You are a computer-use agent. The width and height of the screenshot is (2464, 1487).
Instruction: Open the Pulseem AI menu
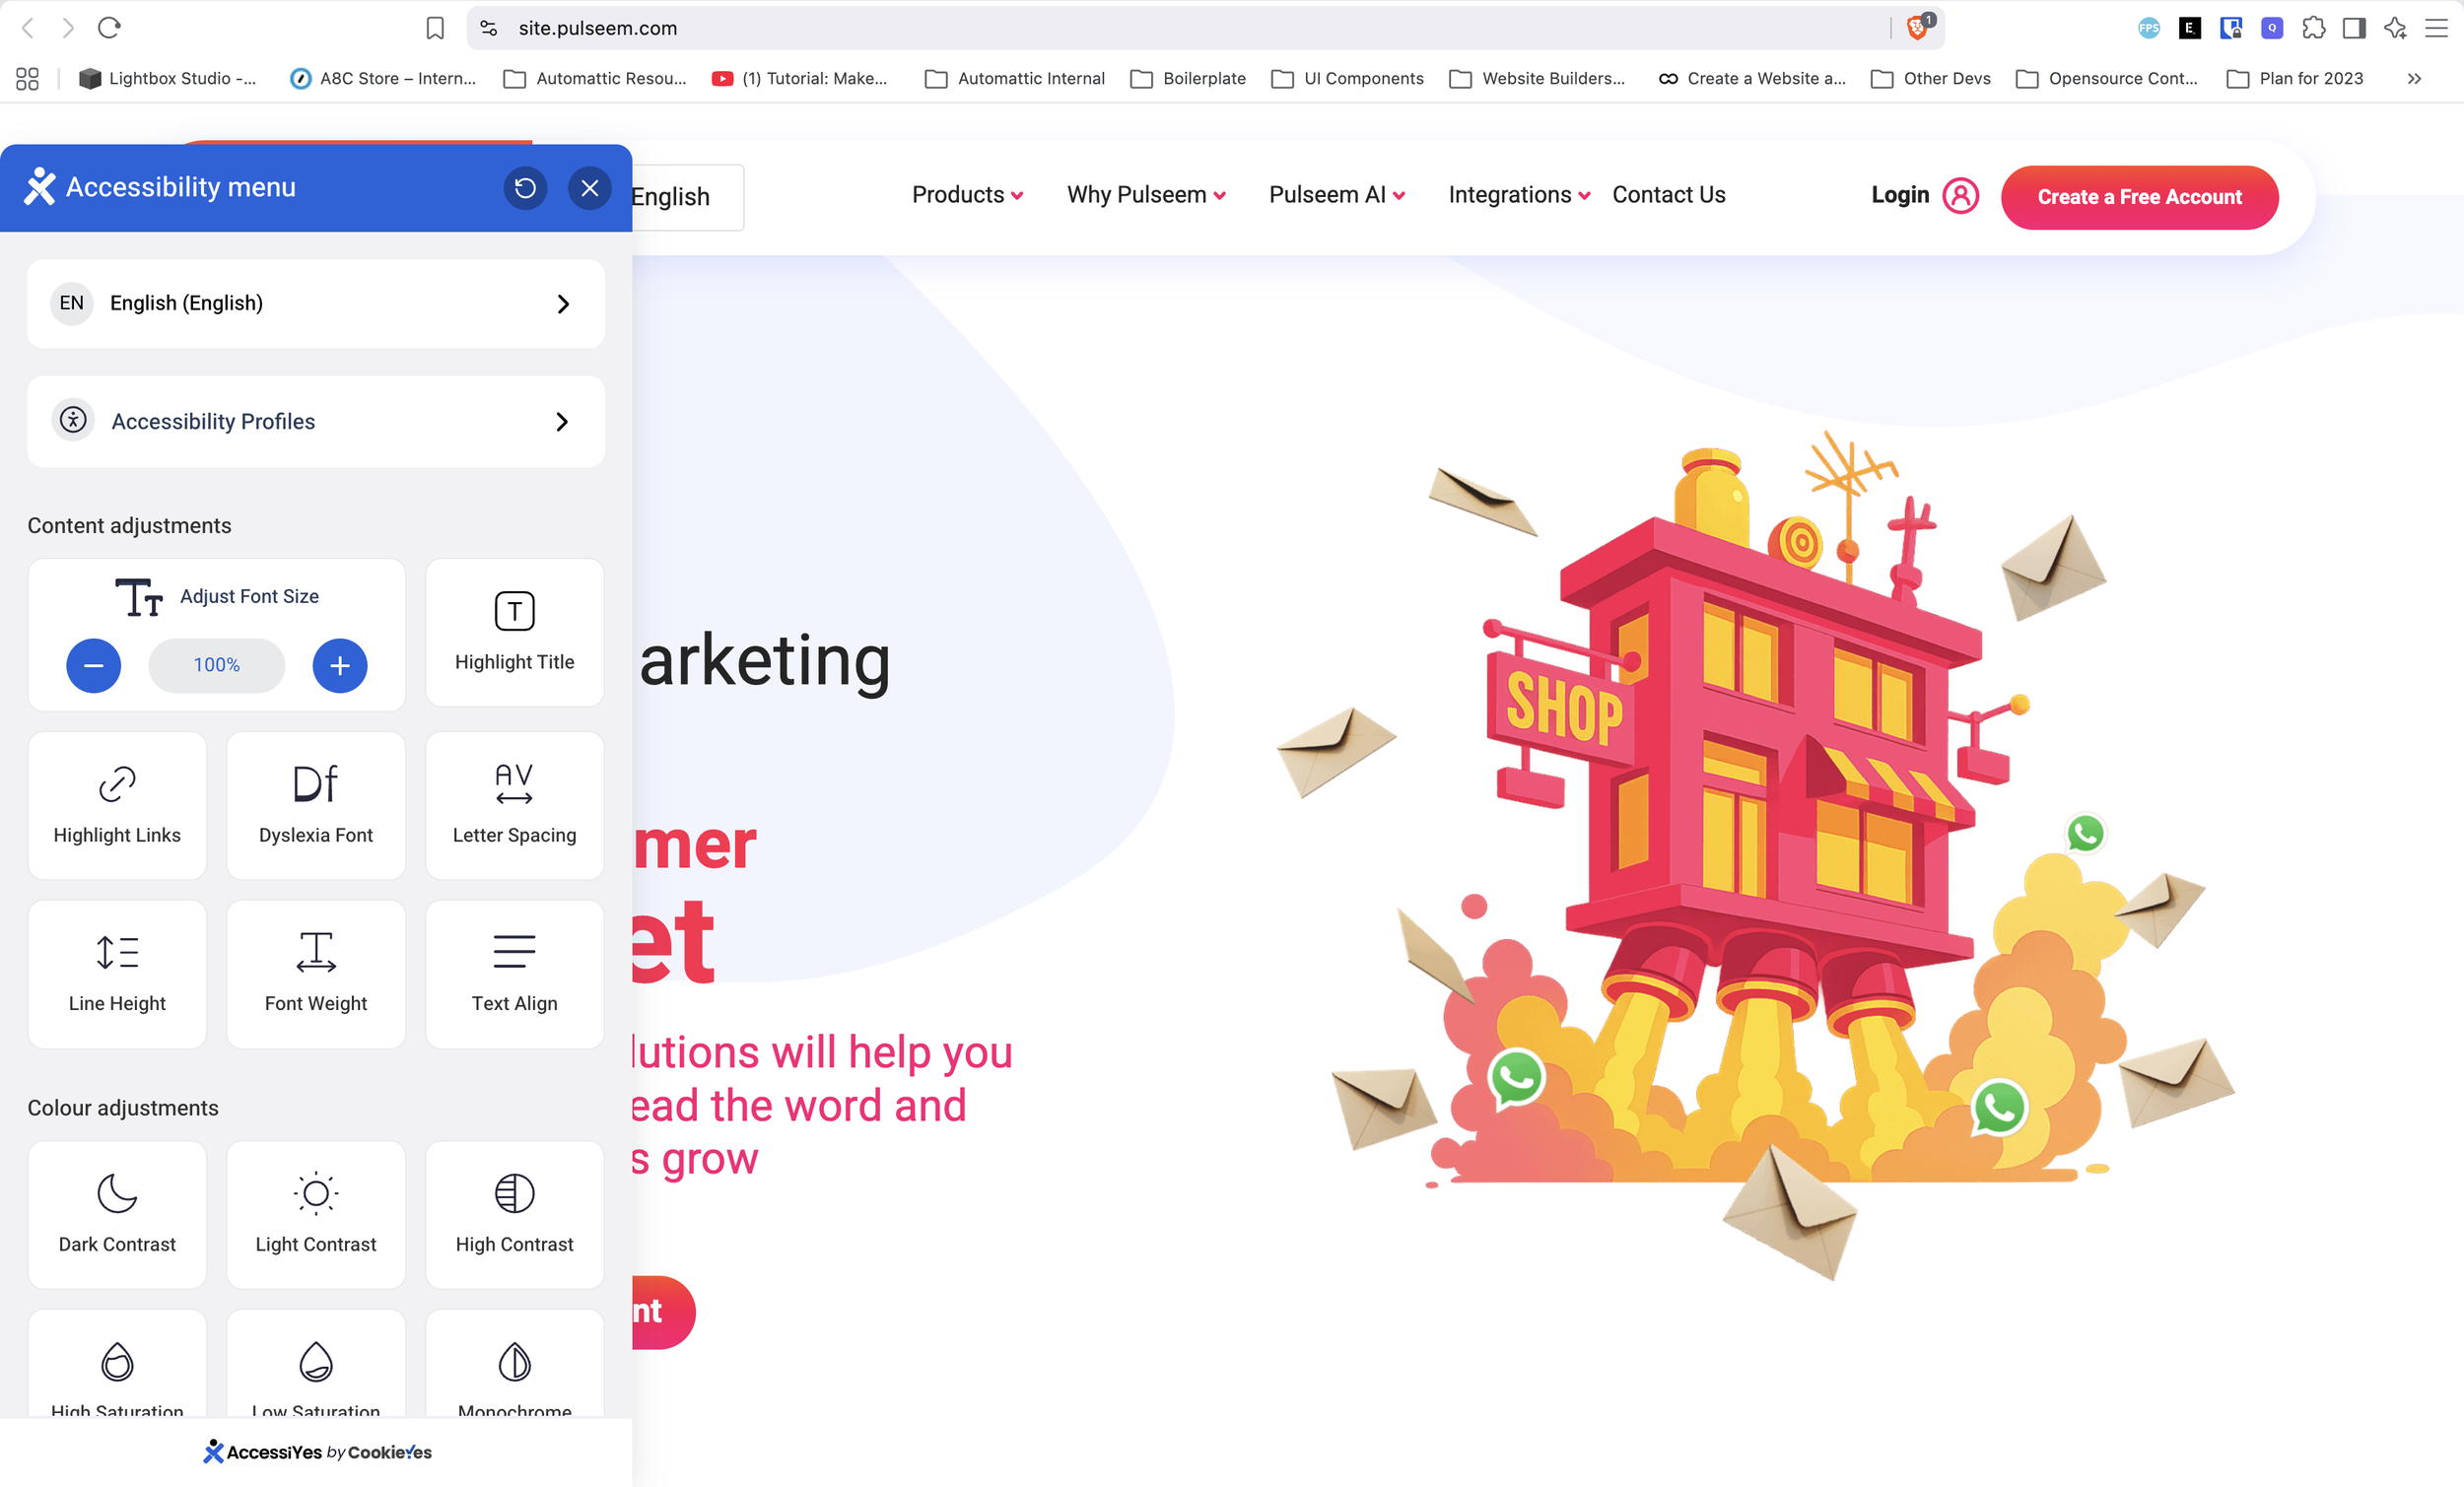(1337, 195)
